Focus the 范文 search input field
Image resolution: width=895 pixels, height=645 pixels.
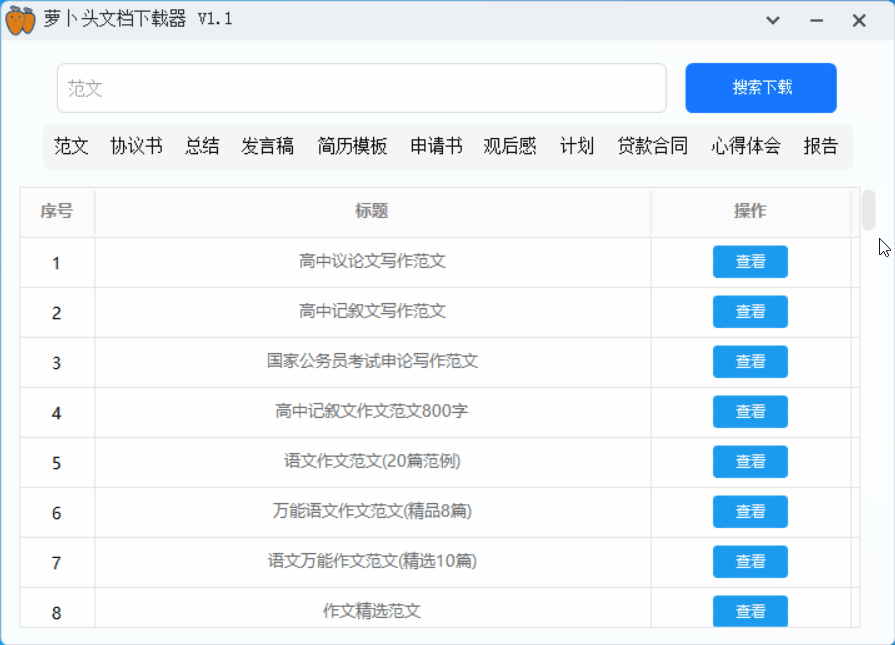(x=361, y=88)
